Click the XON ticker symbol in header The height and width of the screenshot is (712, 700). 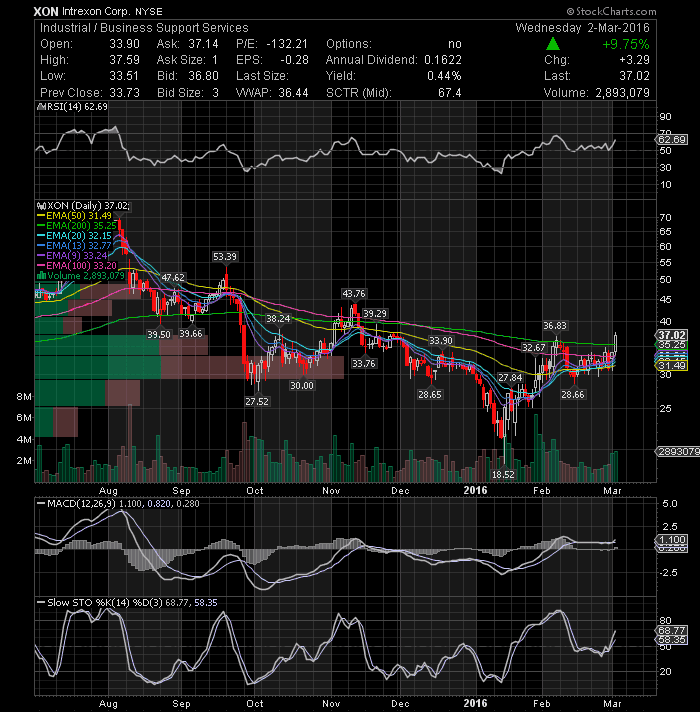[46, 11]
